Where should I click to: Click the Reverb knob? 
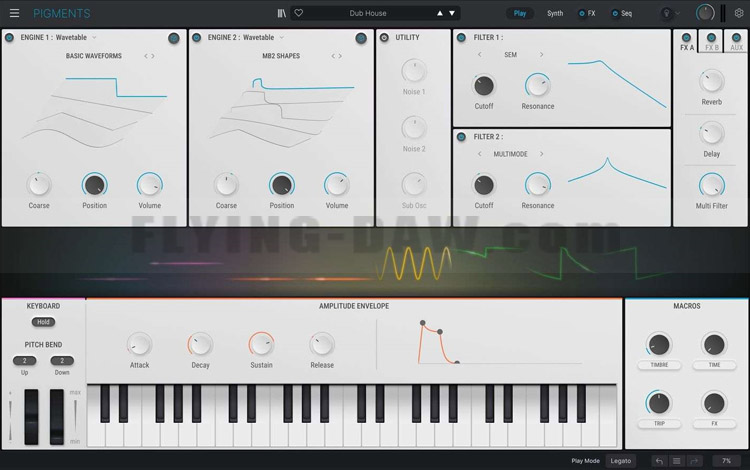coord(711,81)
